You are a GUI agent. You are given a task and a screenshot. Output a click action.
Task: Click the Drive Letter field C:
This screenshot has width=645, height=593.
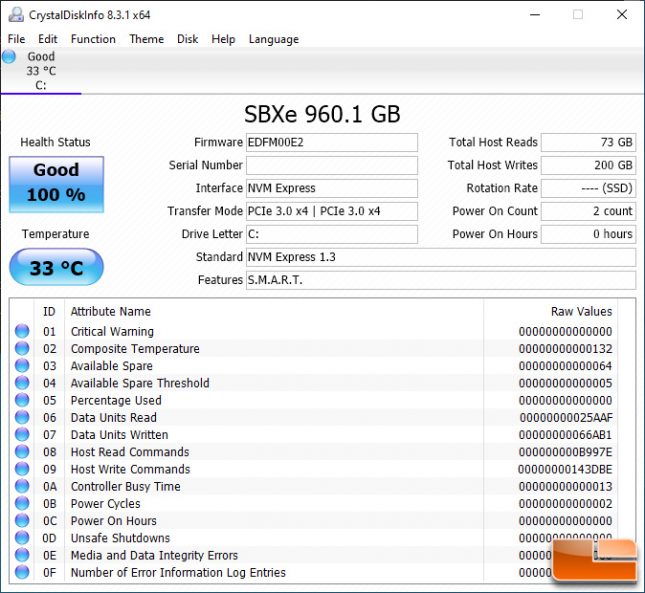(x=332, y=234)
